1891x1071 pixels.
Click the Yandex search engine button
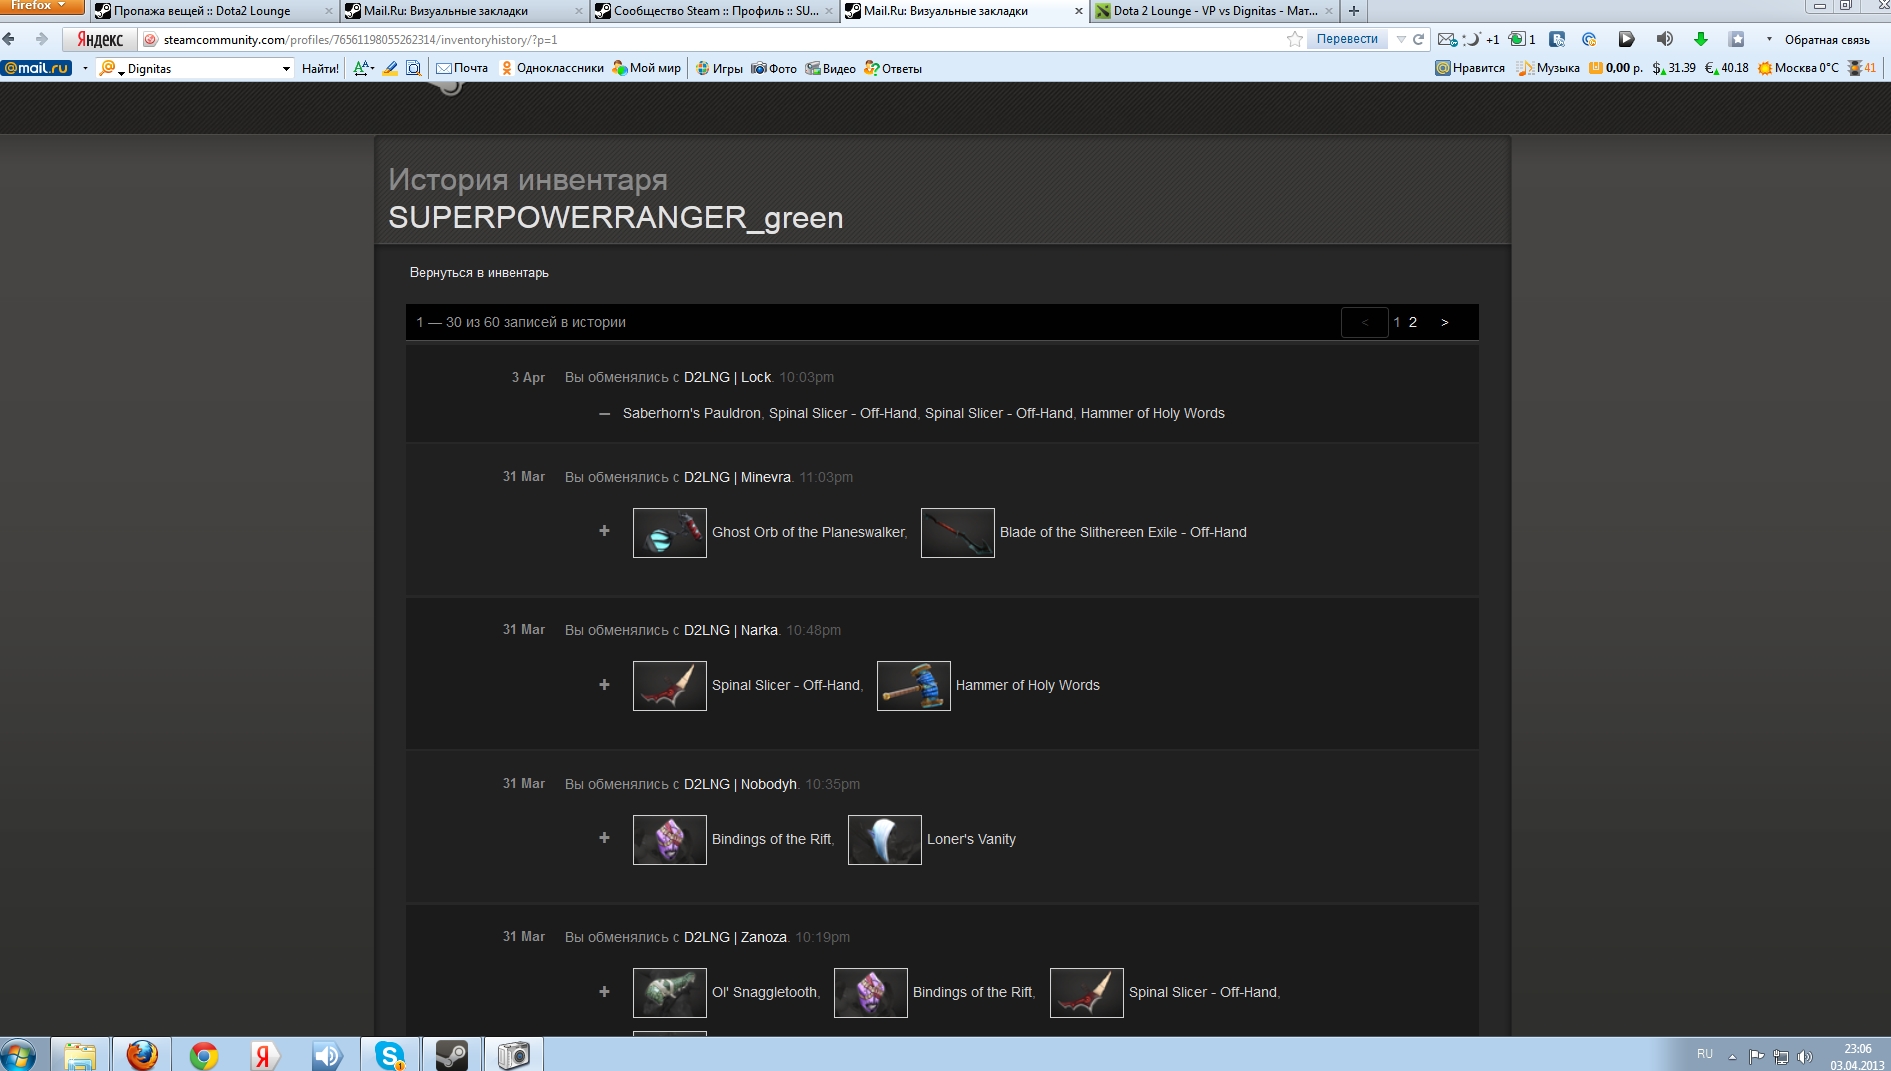tap(100, 39)
